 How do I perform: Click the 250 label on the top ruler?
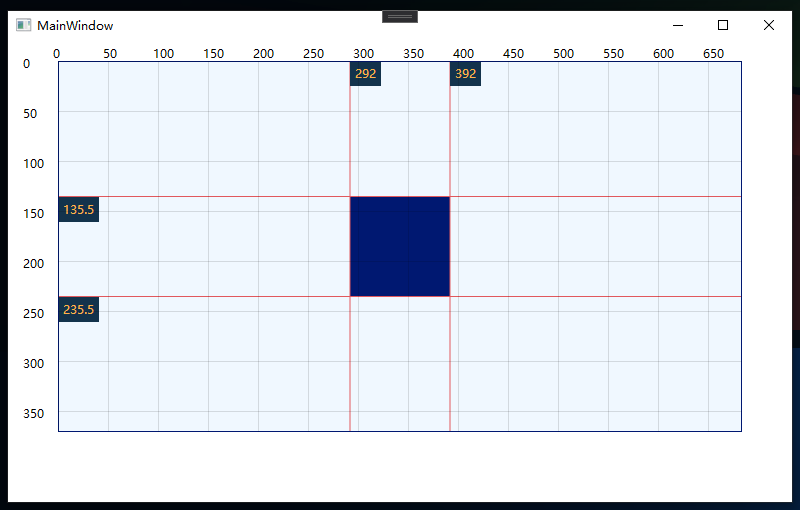[x=313, y=54]
